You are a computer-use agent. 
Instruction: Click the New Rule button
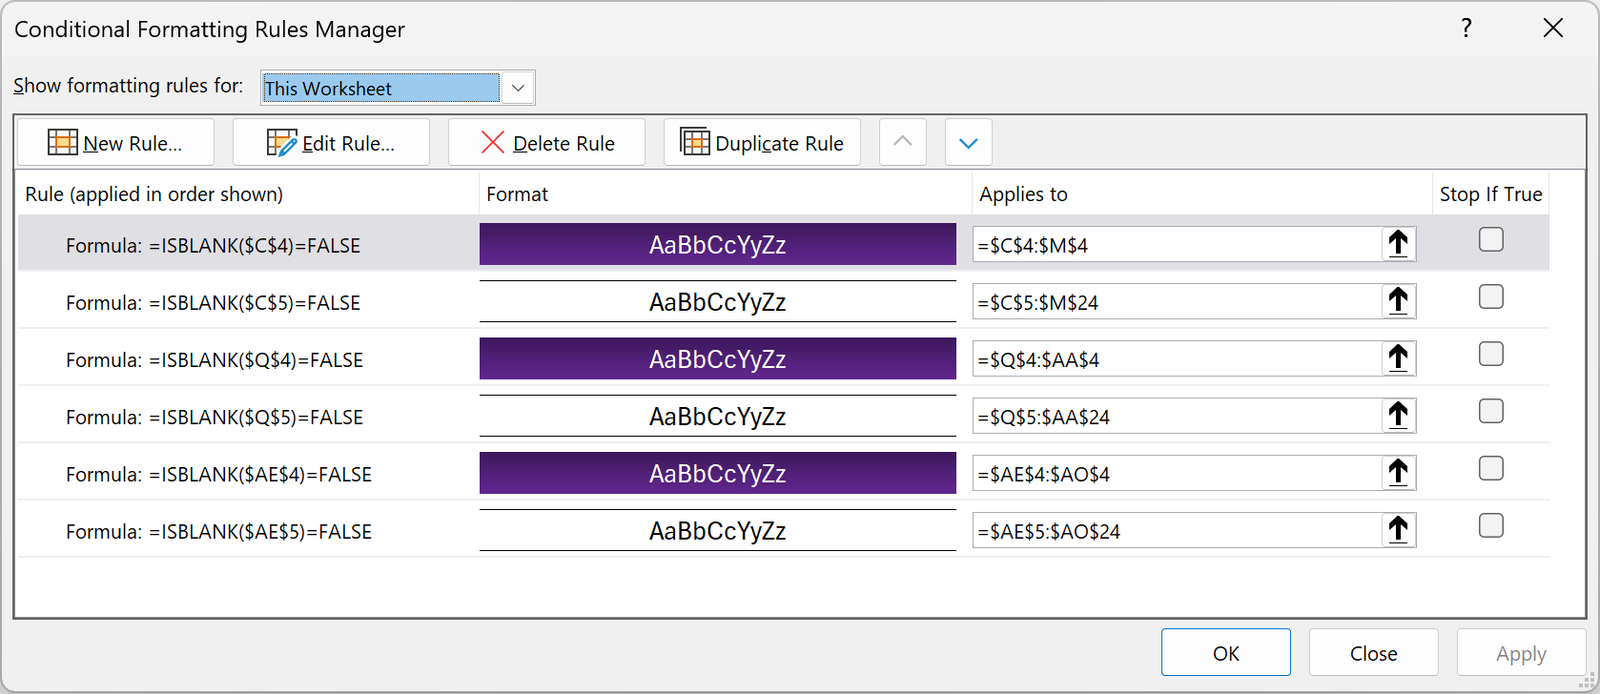click(116, 143)
